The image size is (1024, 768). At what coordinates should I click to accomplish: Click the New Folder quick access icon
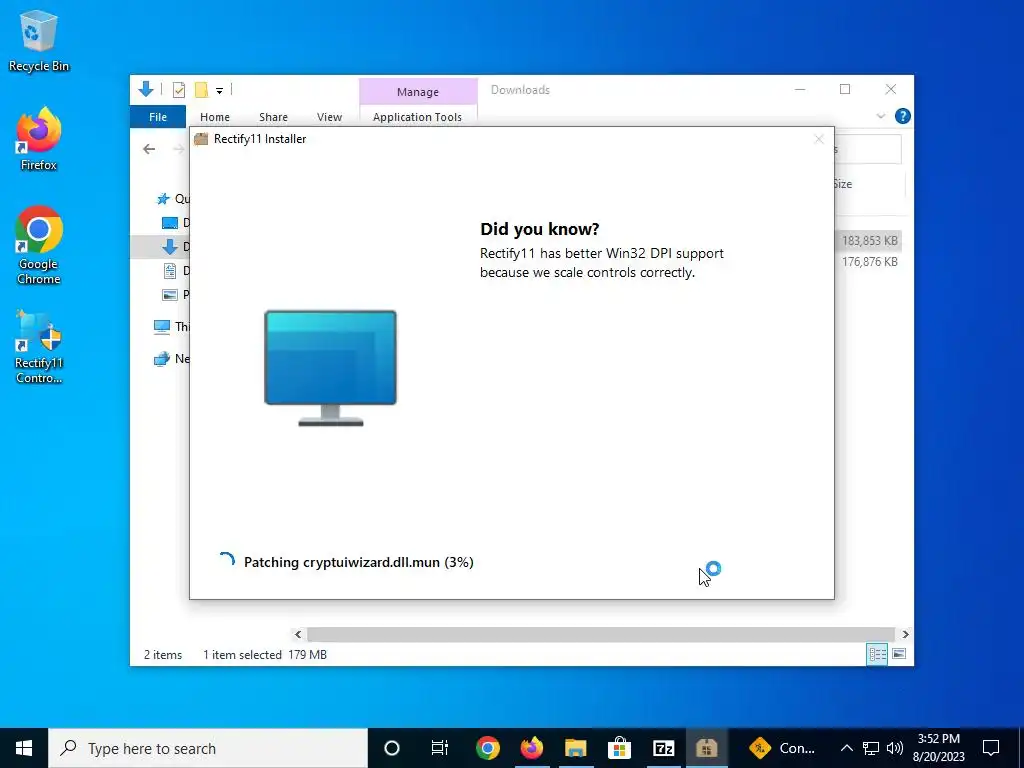coord(201,90)
